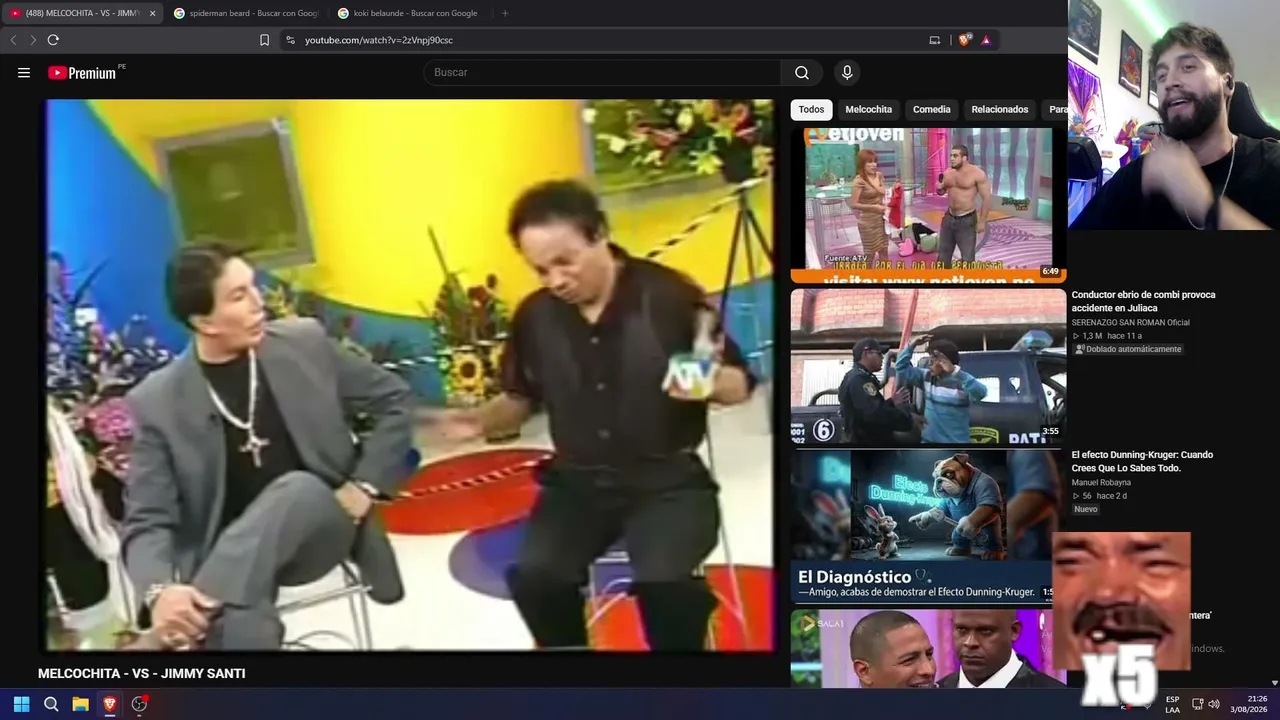Open Windows taskbar search
The image size is (1280, 720).
coord(51,704)
